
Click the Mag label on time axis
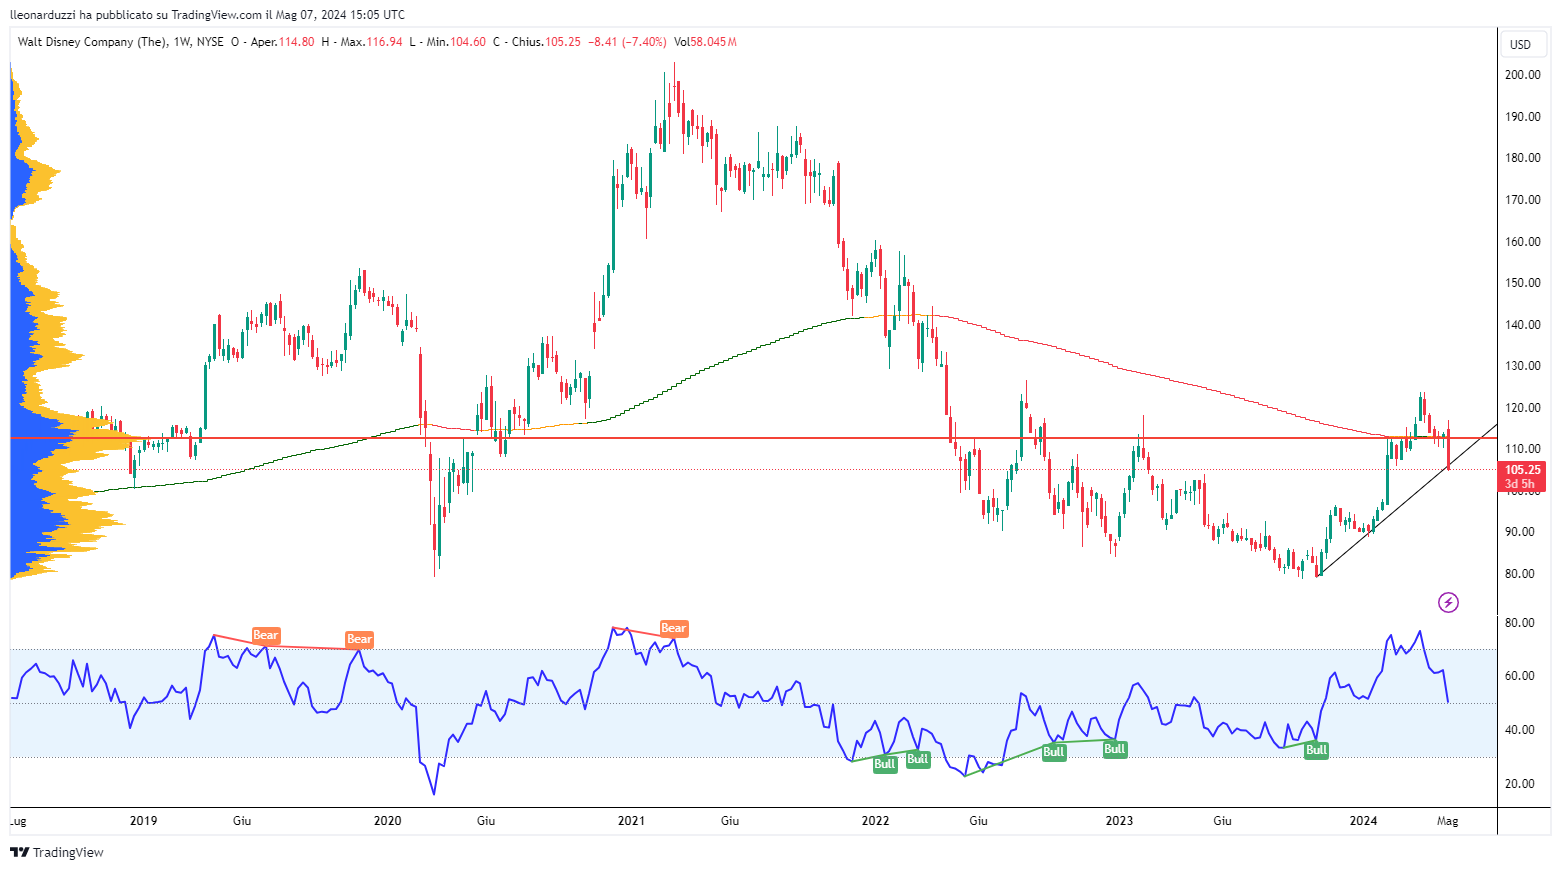pyautogui.click(x=1447, y=821)
